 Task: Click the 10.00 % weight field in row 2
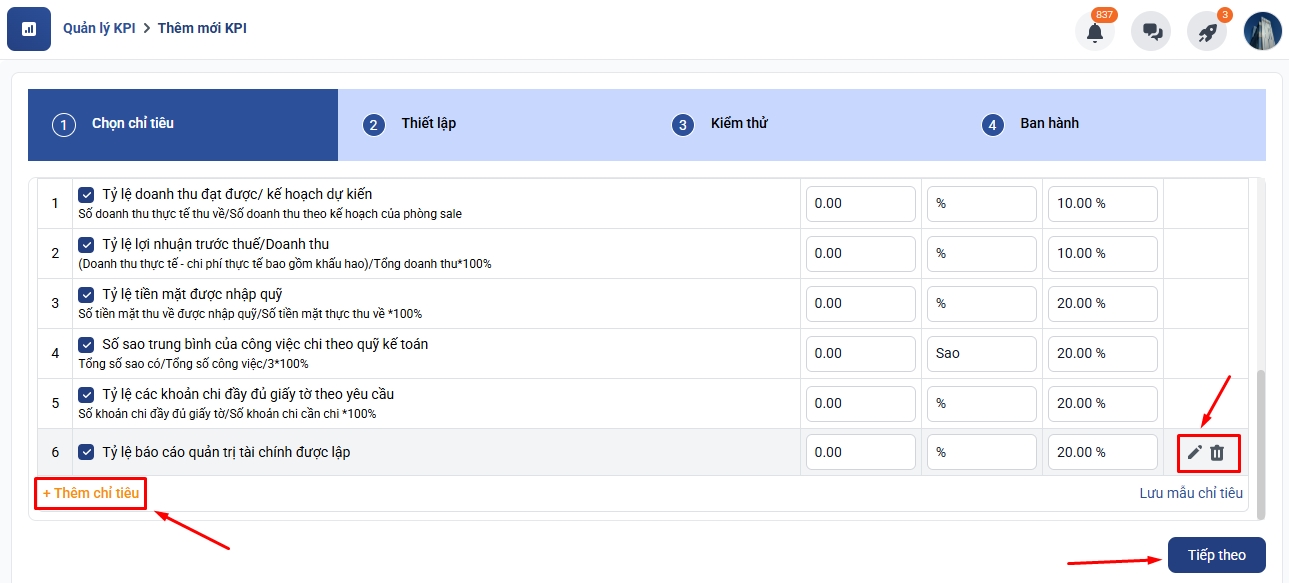[1102, 253]
